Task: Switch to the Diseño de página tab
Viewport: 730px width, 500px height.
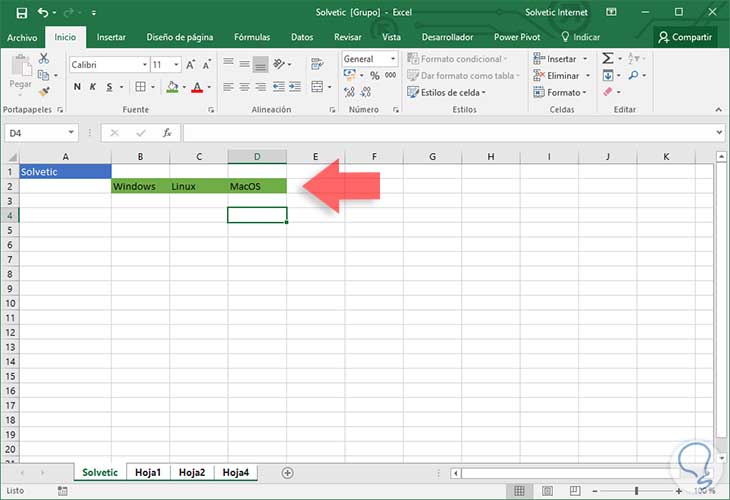Action: (x=180, y=37)
